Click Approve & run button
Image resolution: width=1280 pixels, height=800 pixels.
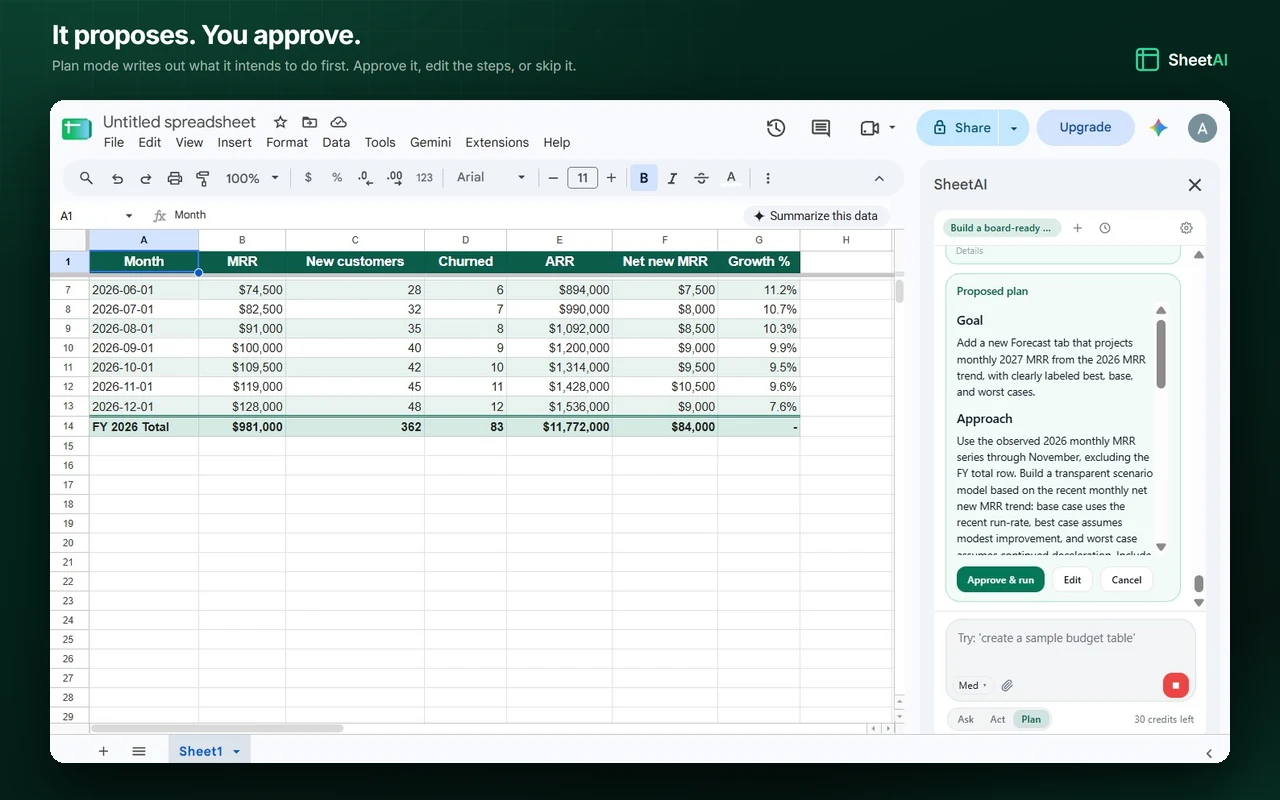tap(1000, 580)
